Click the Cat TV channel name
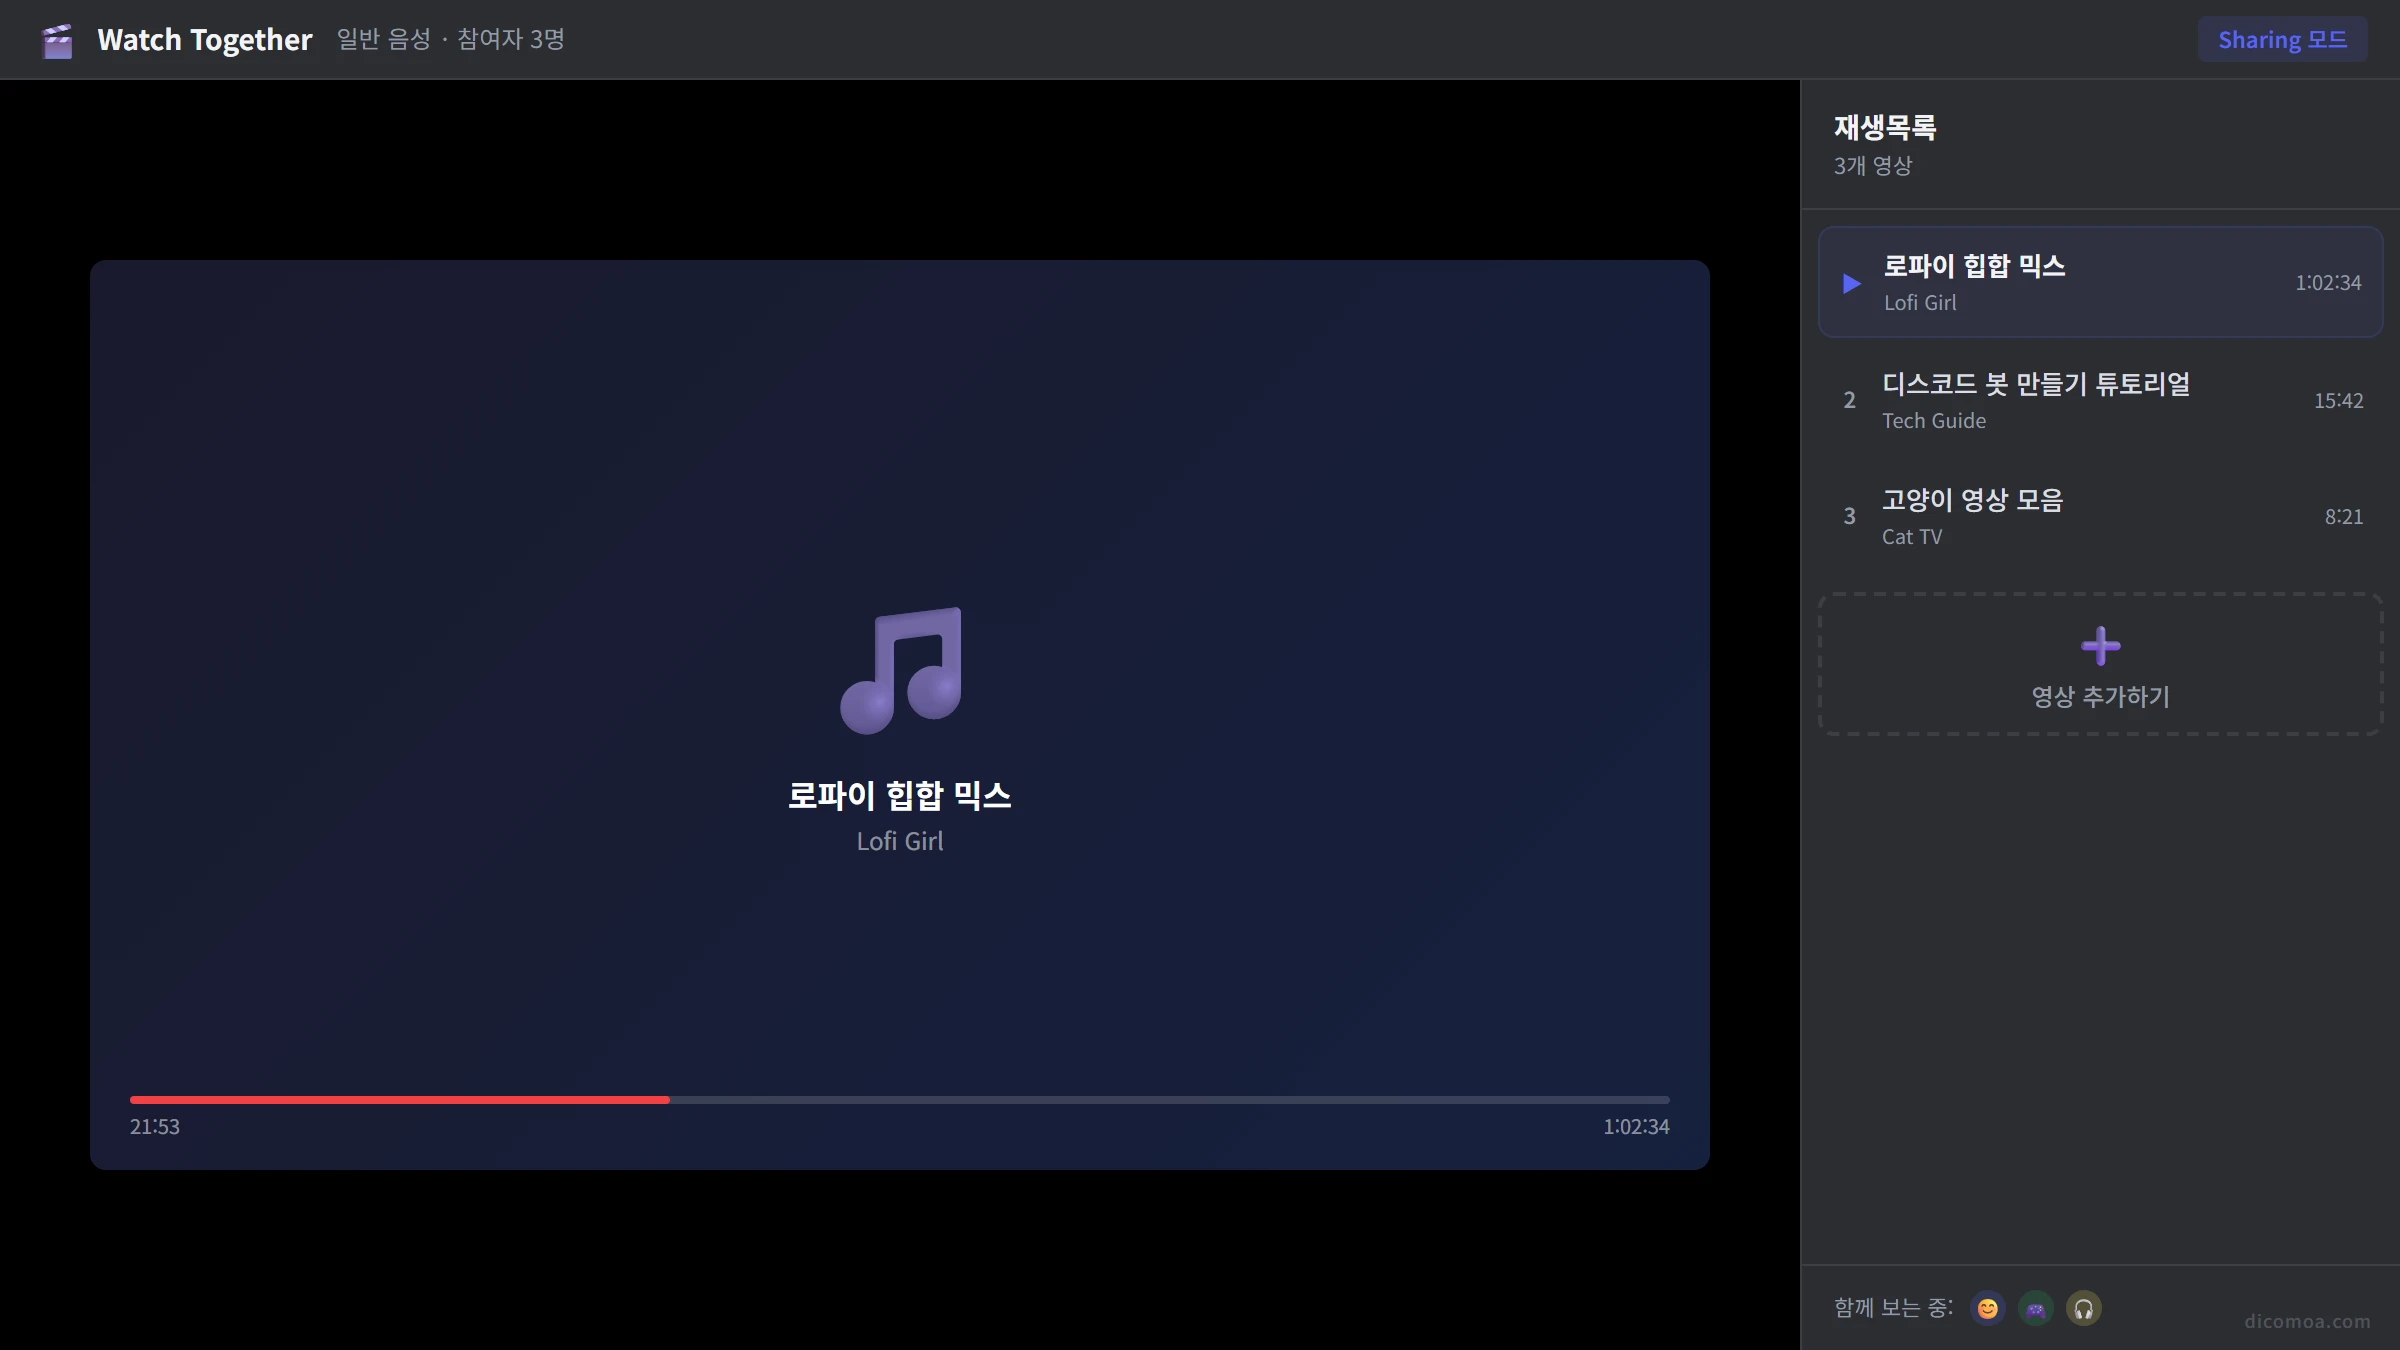The width and height of the screenshot is (2400, 1350). tap(1912, 537)
